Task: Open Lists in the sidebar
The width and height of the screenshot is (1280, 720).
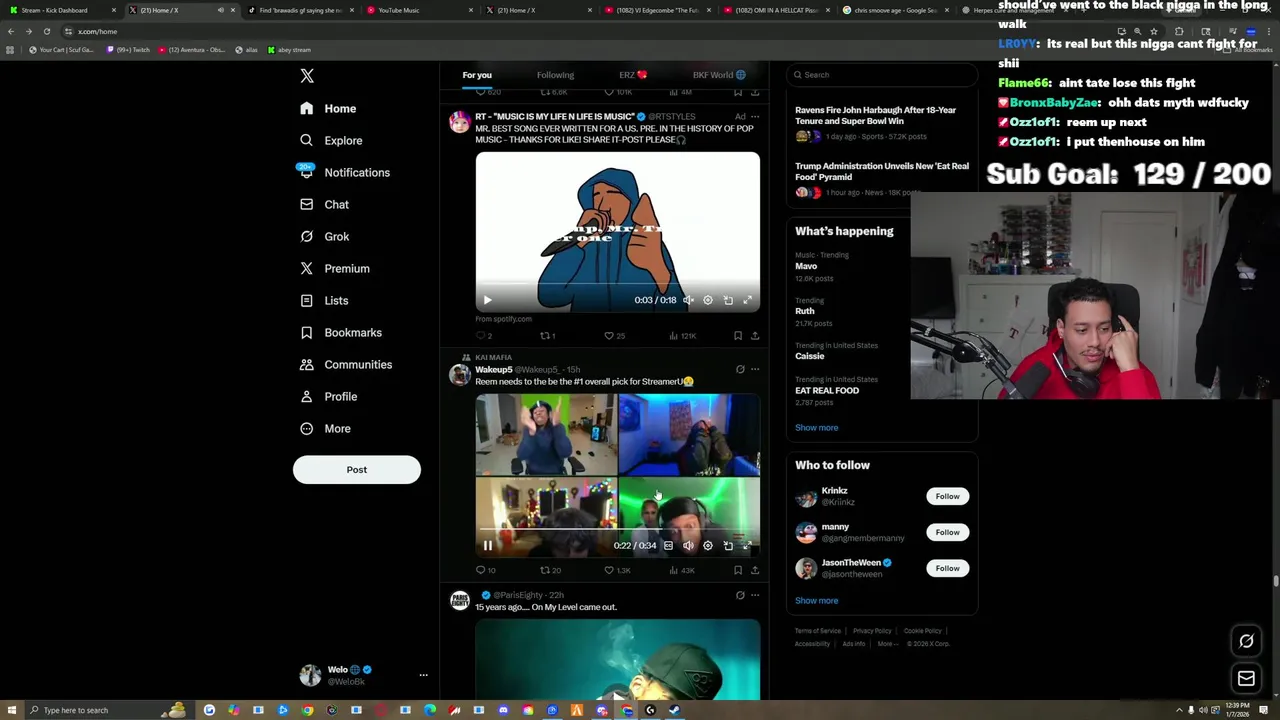Action: [324, 300]
